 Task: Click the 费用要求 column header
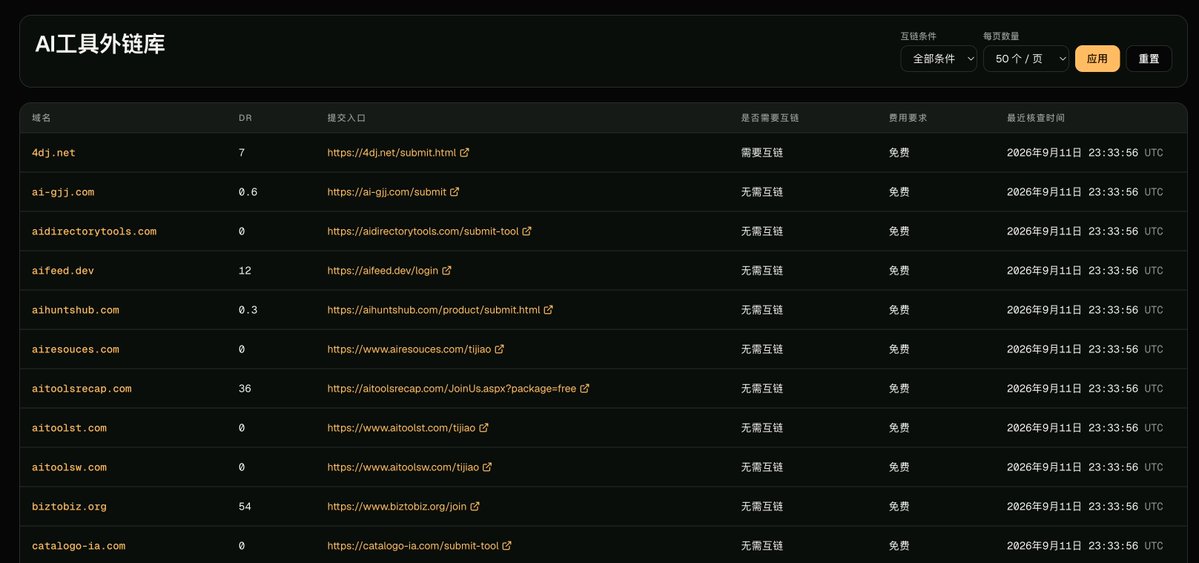[x=908, y=119]
